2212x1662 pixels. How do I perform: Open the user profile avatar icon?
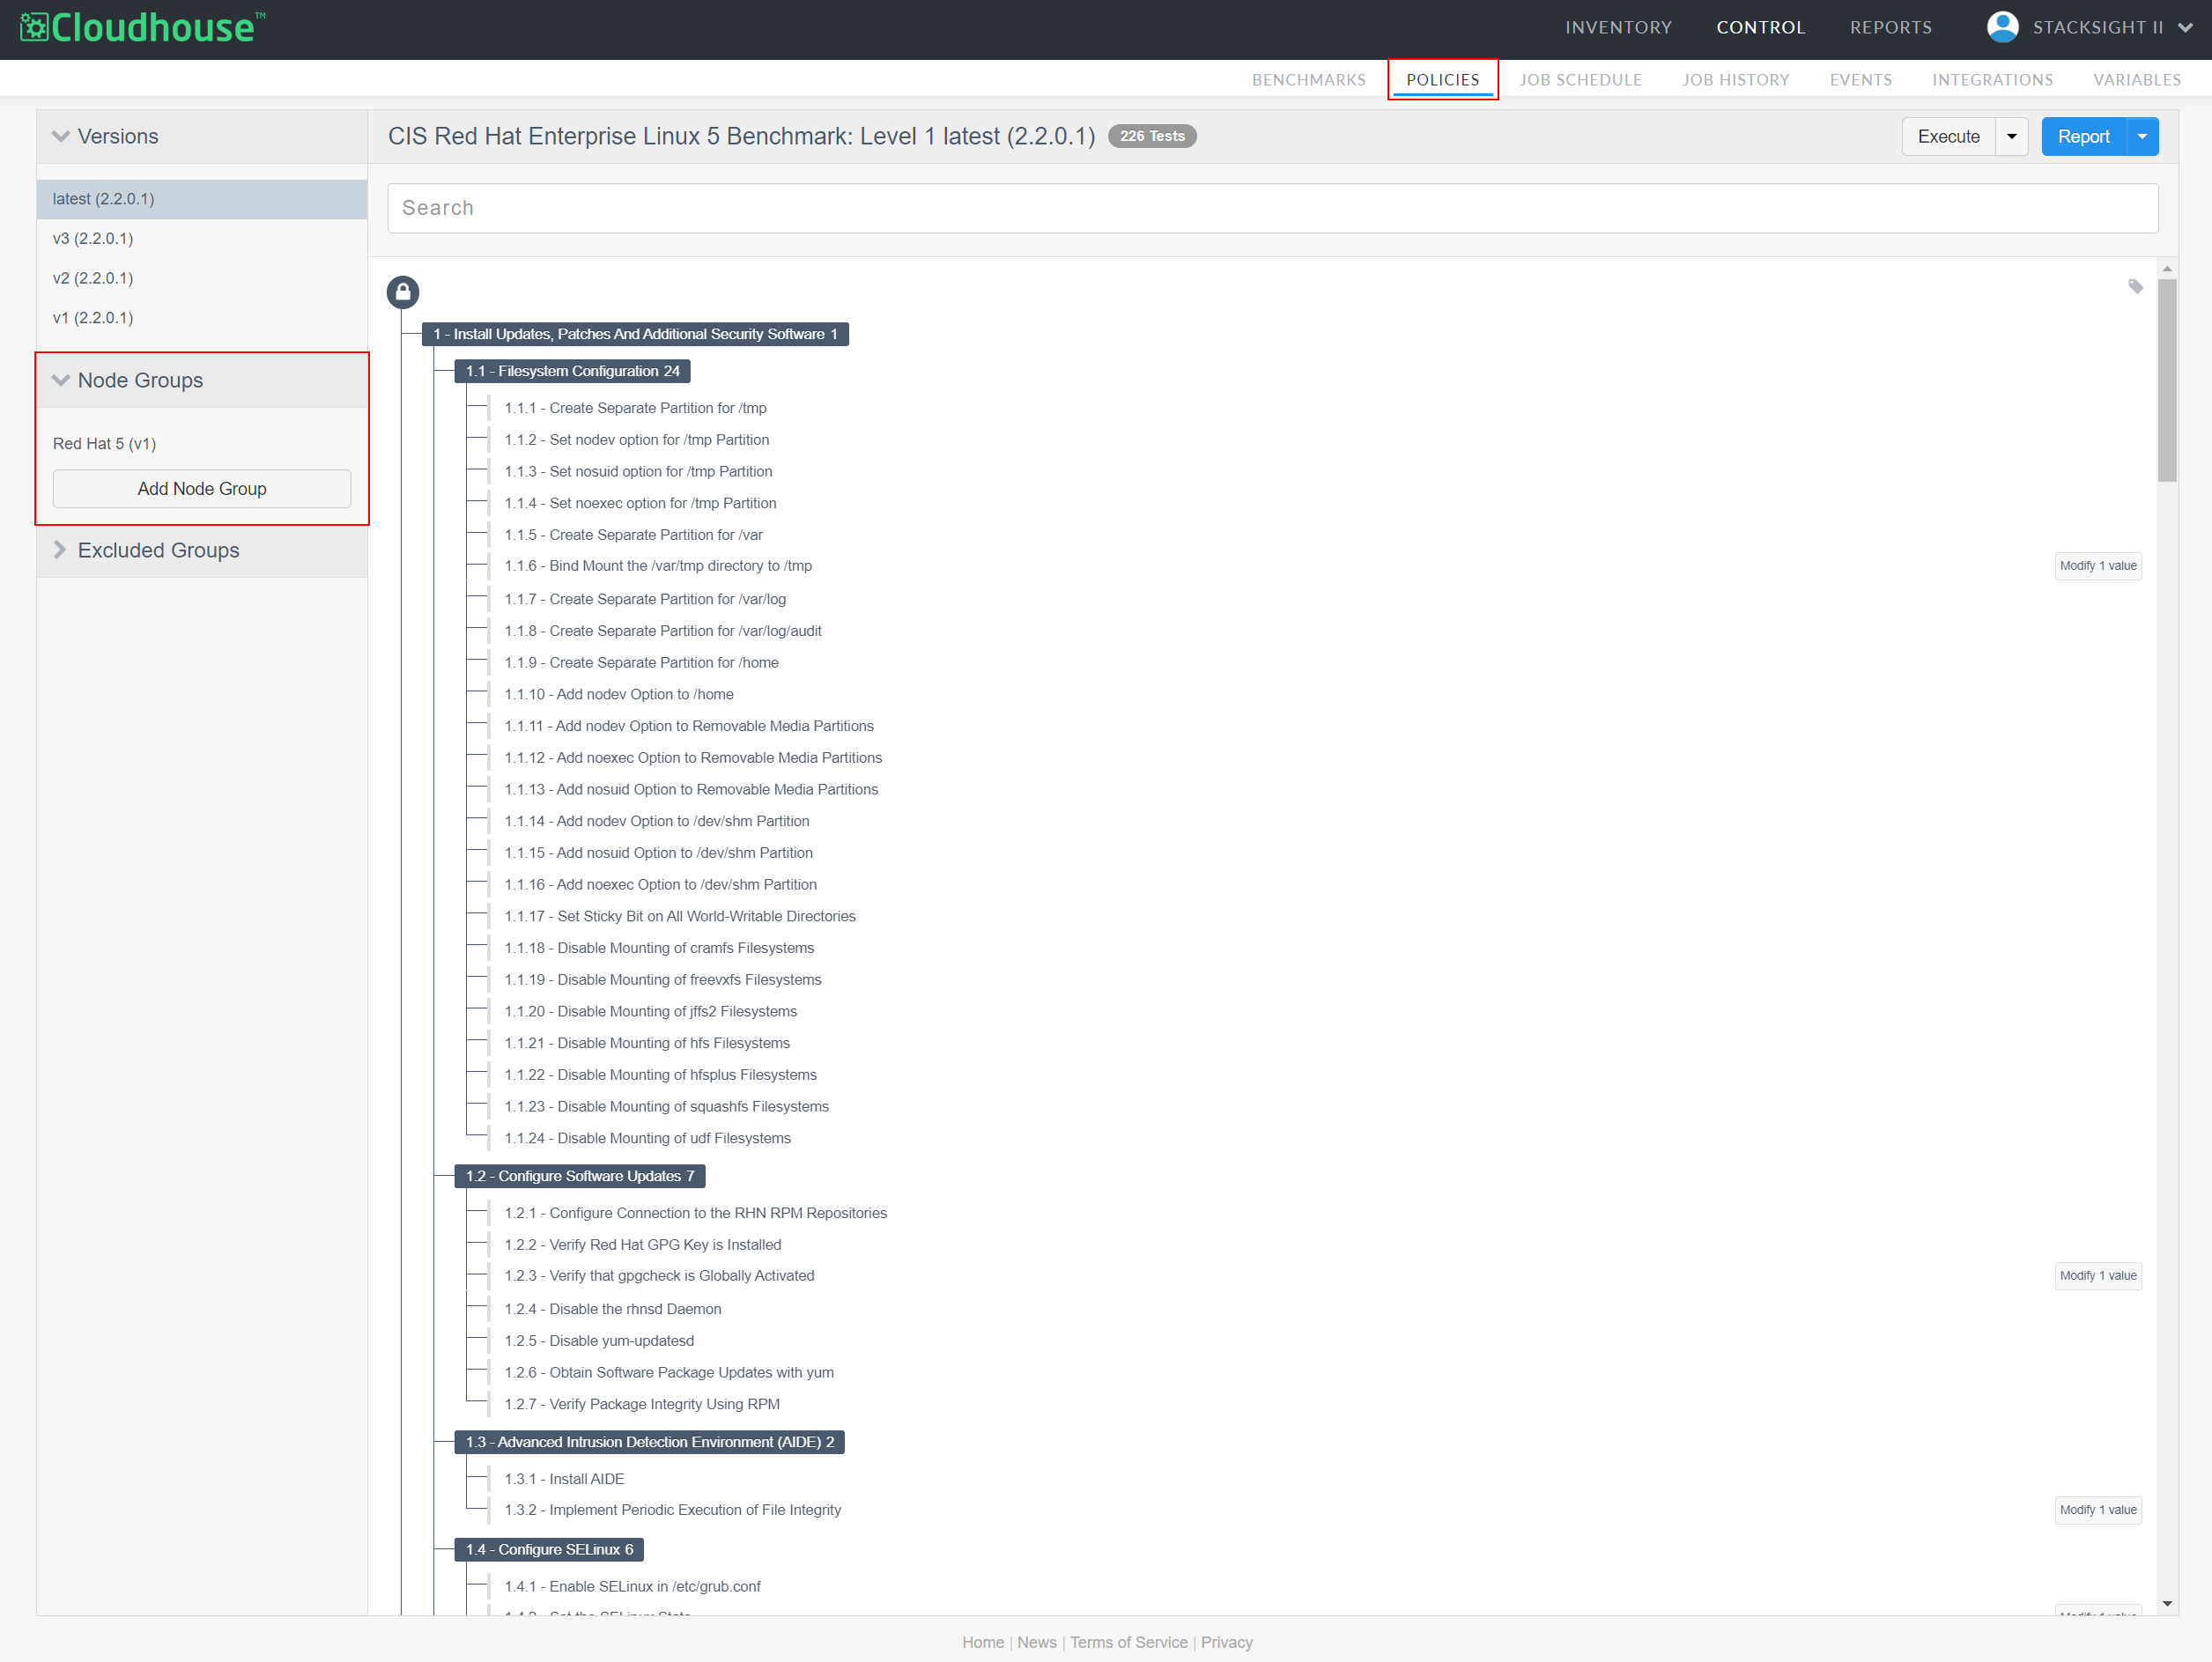pos(2002,27)
